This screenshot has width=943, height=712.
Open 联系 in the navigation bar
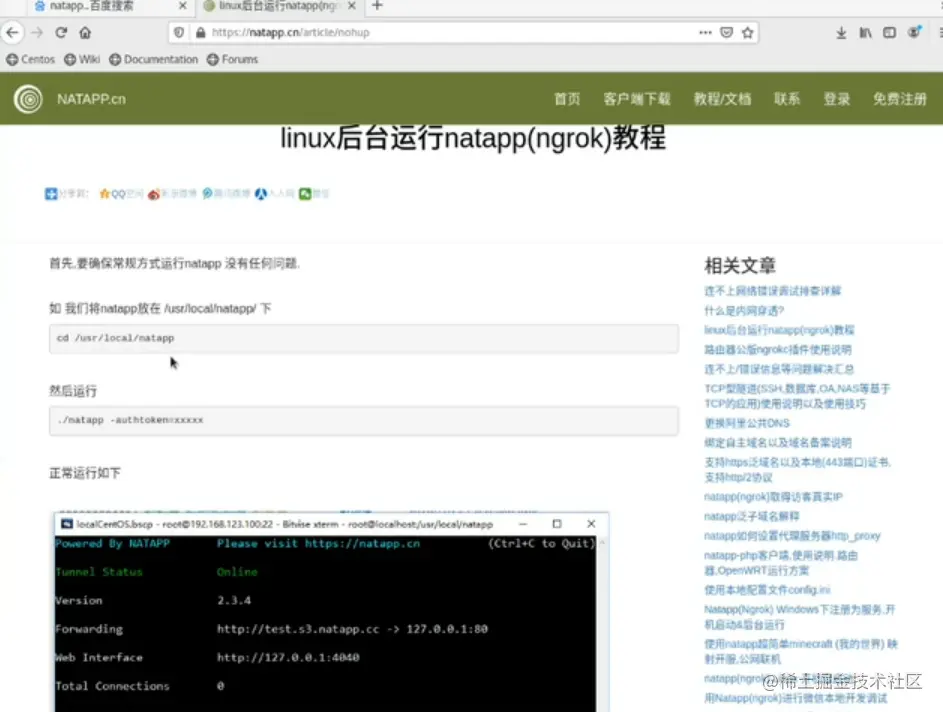[x=787, y=99]
